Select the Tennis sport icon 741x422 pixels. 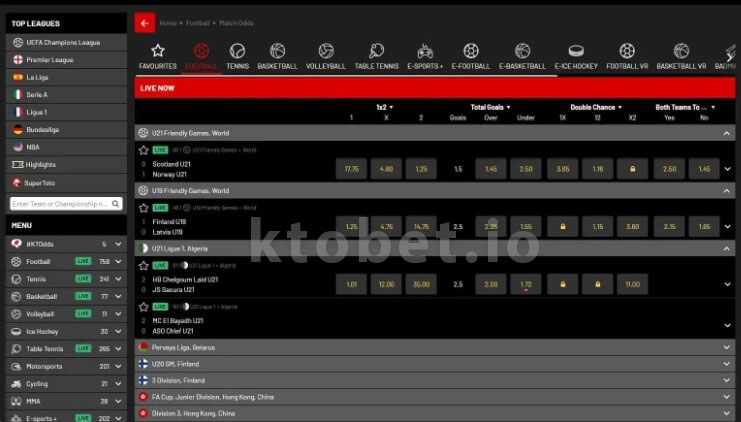[237, 51]
